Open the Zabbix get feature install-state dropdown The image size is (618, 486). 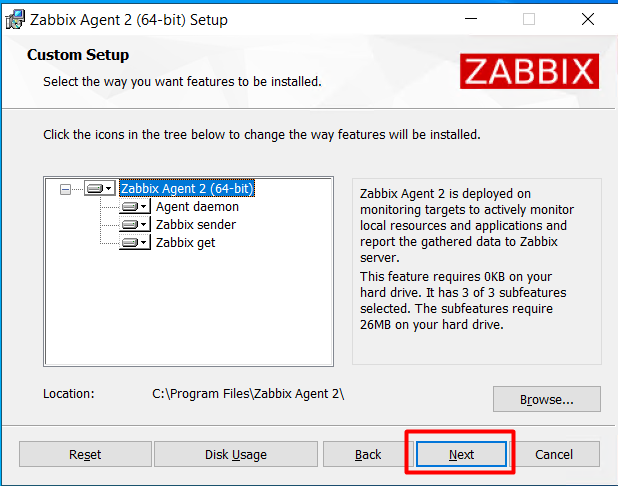tap(135, 243)
